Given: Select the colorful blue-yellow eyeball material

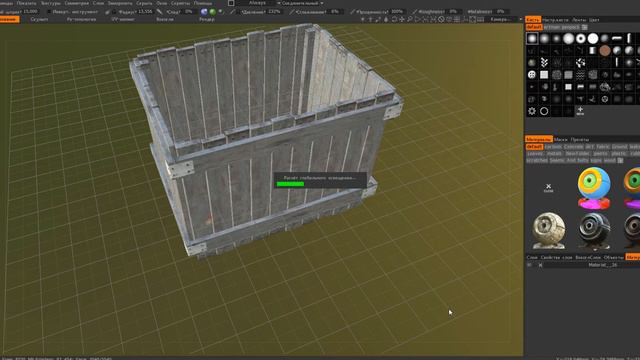Looking at the screenshot, I should [x=594, y=188].
